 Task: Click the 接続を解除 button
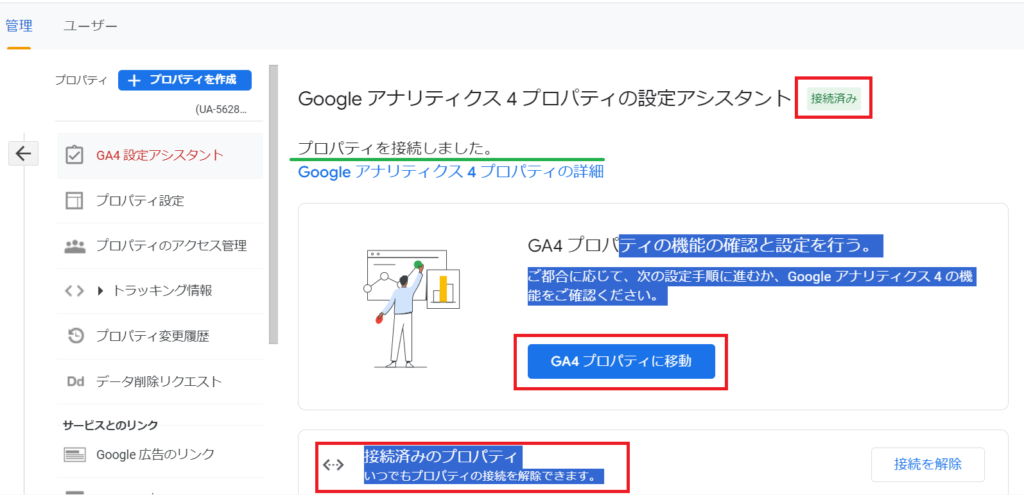point(927,464)
